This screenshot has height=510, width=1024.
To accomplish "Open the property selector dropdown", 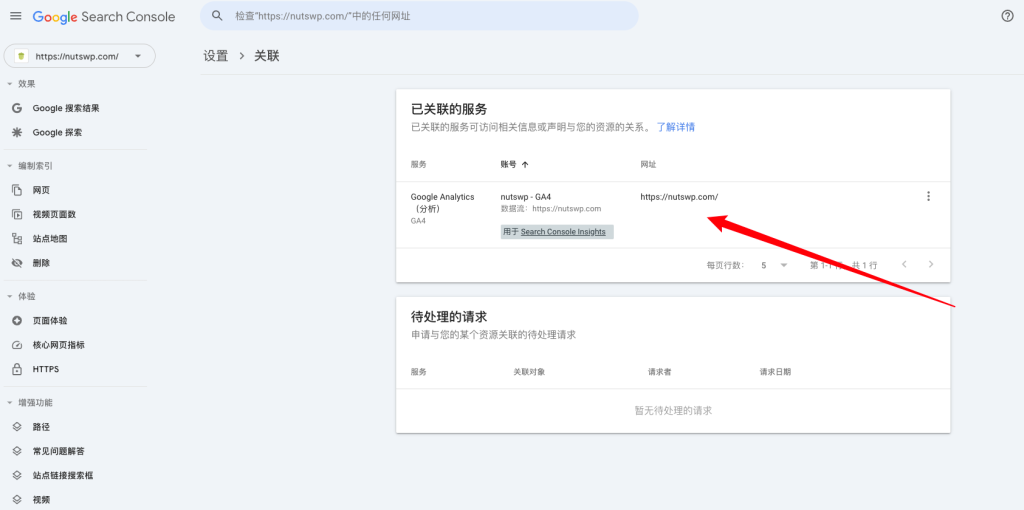I will [80, 56].
